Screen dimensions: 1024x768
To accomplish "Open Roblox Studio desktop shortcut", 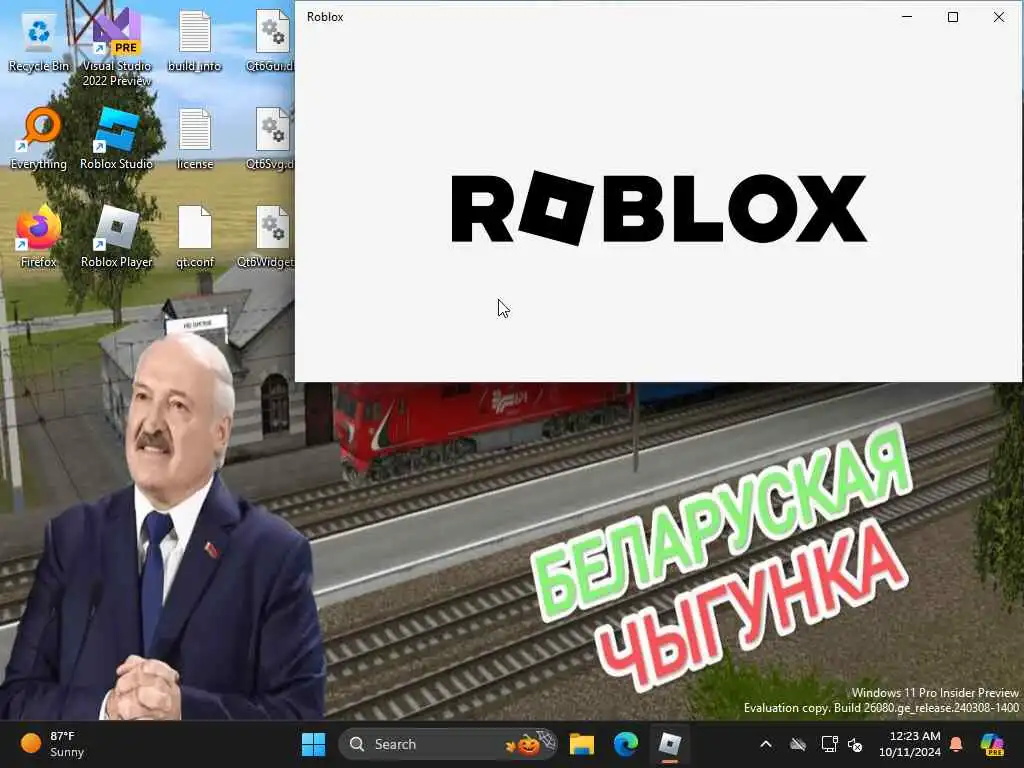I will click(x=117, y=138).
